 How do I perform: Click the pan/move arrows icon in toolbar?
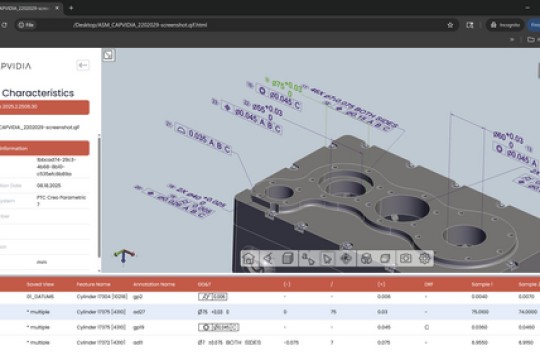click(346, 258)
